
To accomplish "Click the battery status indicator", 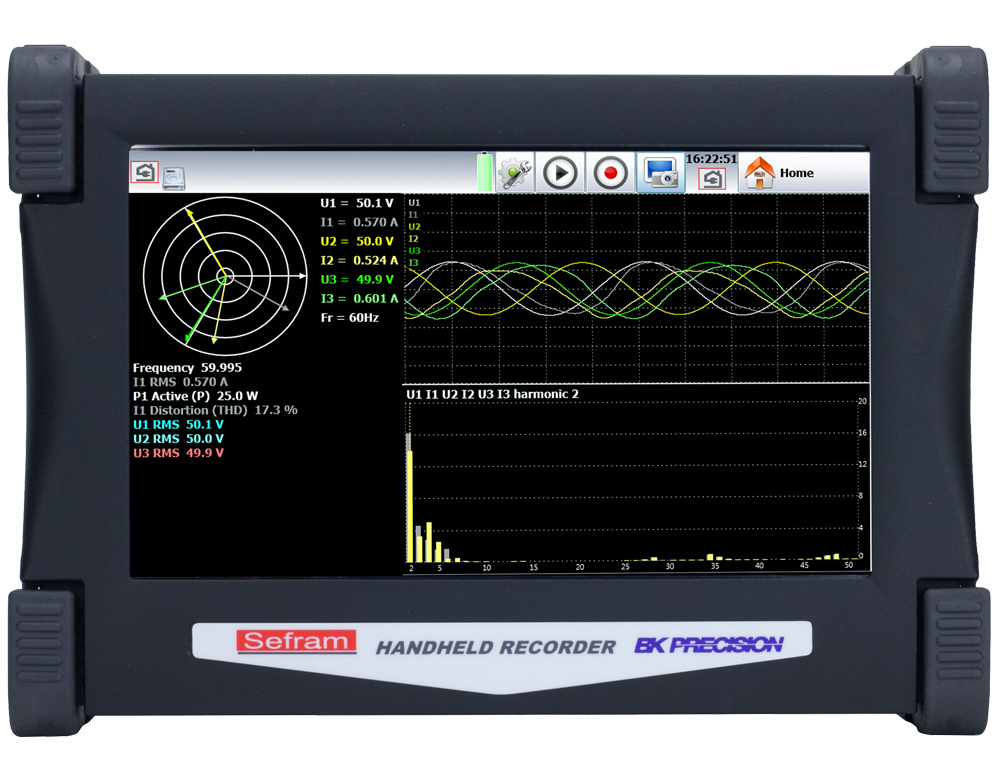I will [487, 170].
